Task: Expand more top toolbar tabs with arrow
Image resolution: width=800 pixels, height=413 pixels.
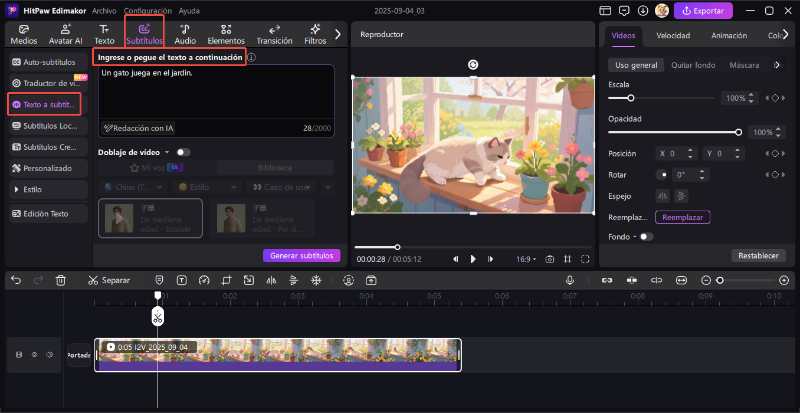Action: [337, 34]
